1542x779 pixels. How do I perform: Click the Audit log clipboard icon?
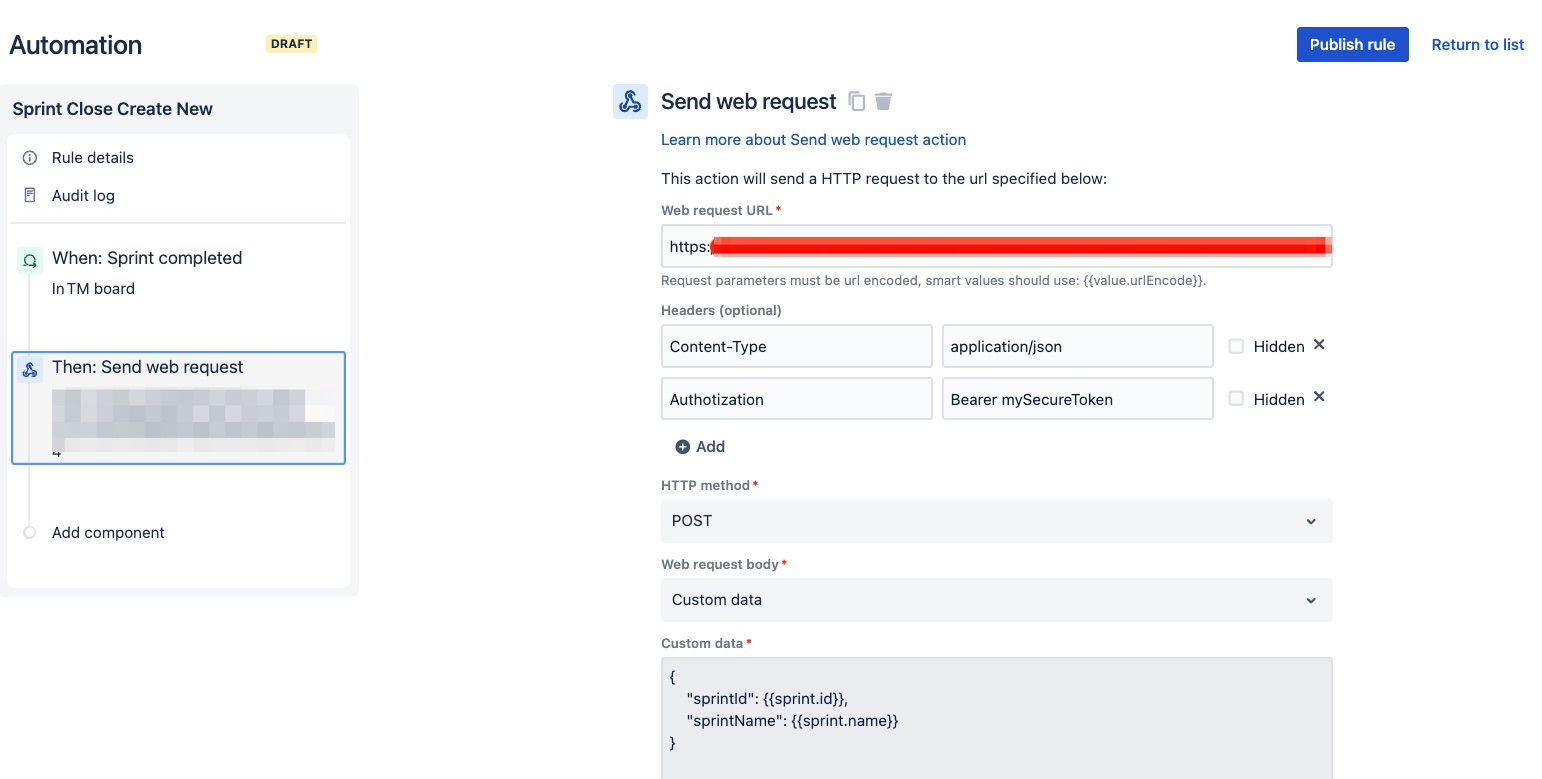pos(29,195)
